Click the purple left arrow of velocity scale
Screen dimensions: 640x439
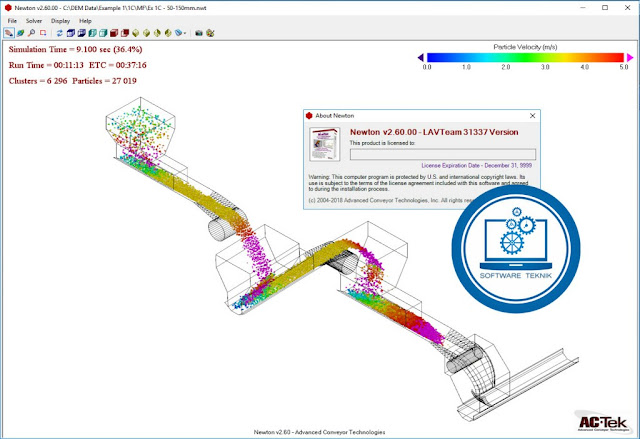tap(421, 58)
